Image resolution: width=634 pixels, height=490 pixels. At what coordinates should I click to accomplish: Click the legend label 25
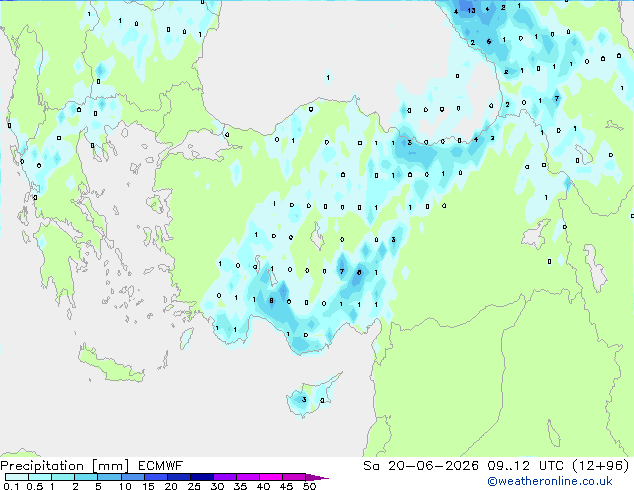point(194,486)
